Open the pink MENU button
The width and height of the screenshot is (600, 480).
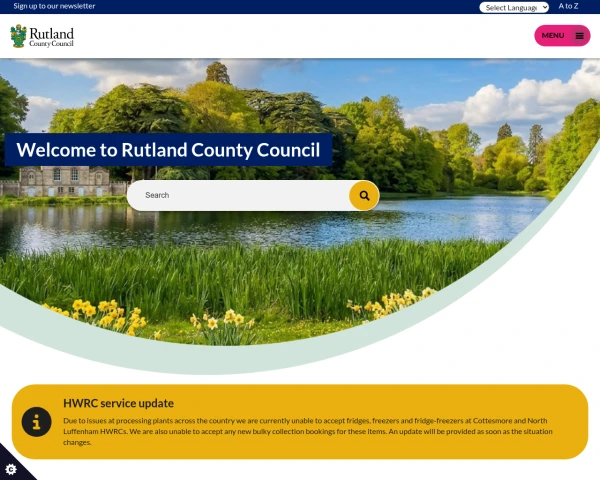click(562, 36)
